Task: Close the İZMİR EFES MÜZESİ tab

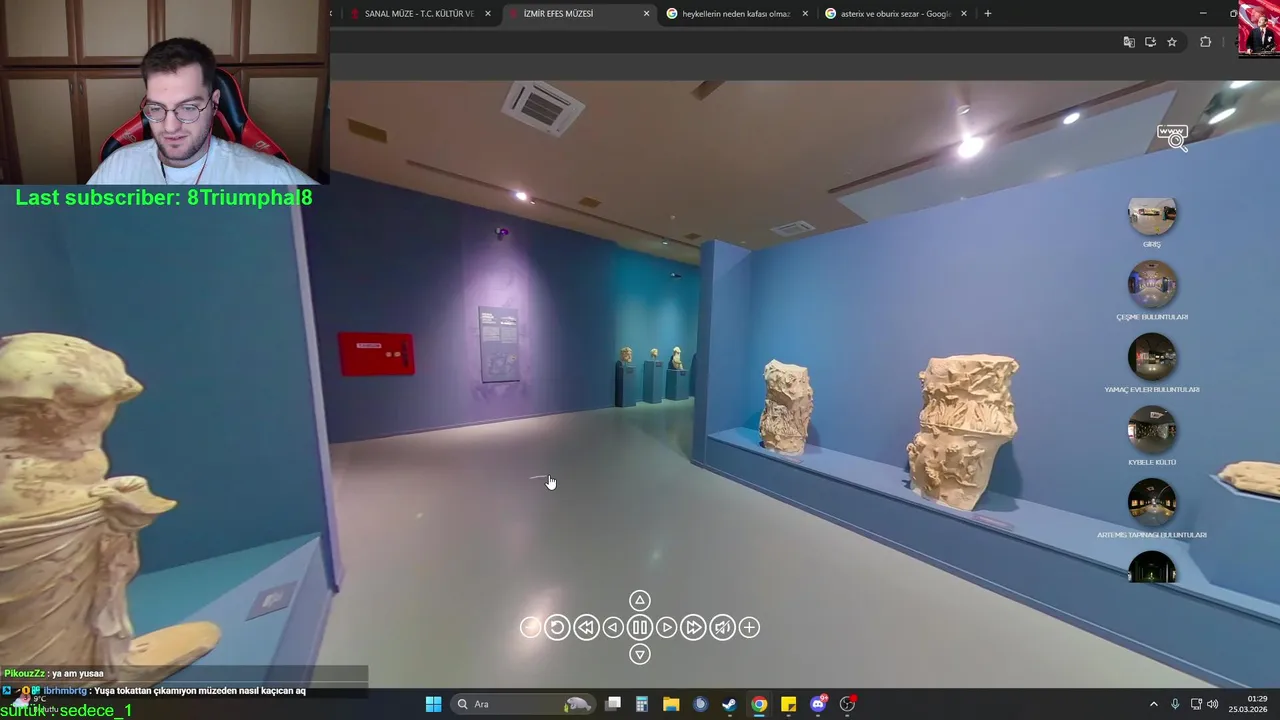Action: pyautogui.click(x=646, y=14)
